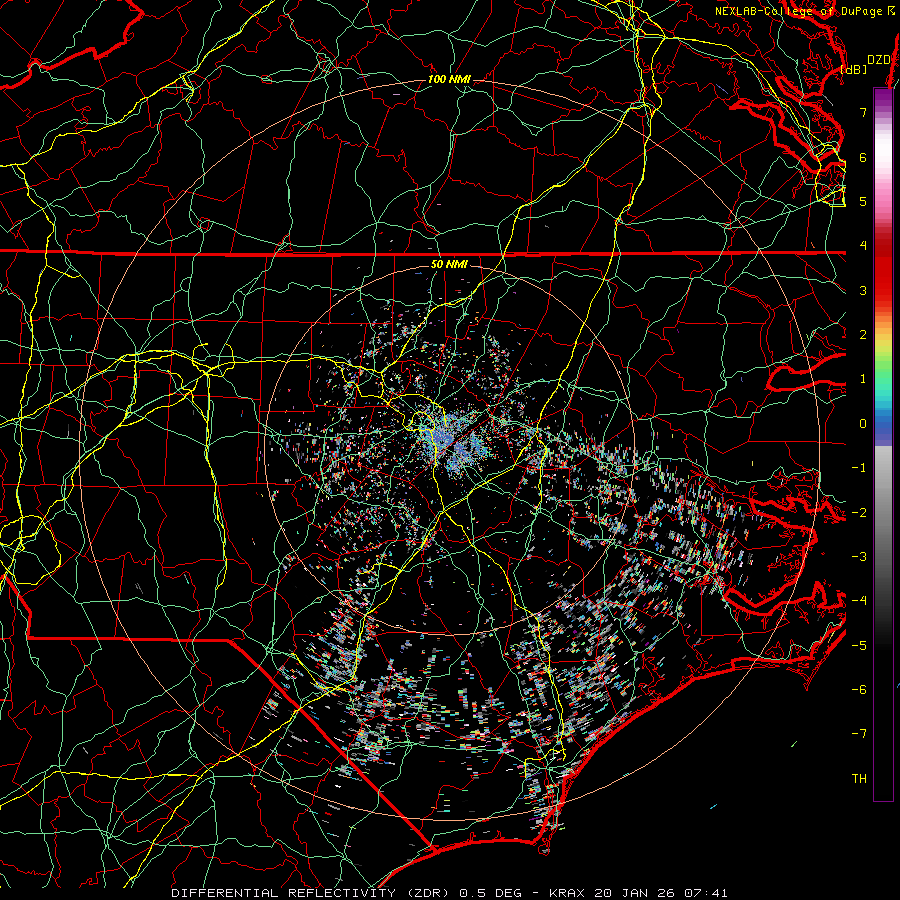Click the "-3" value on the dB scale
900x900 pixels.
[859, 557]
